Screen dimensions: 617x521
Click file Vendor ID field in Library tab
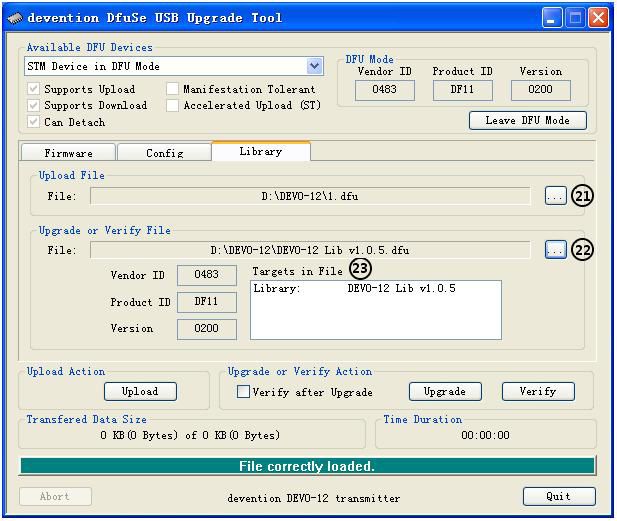click(207, 275)
